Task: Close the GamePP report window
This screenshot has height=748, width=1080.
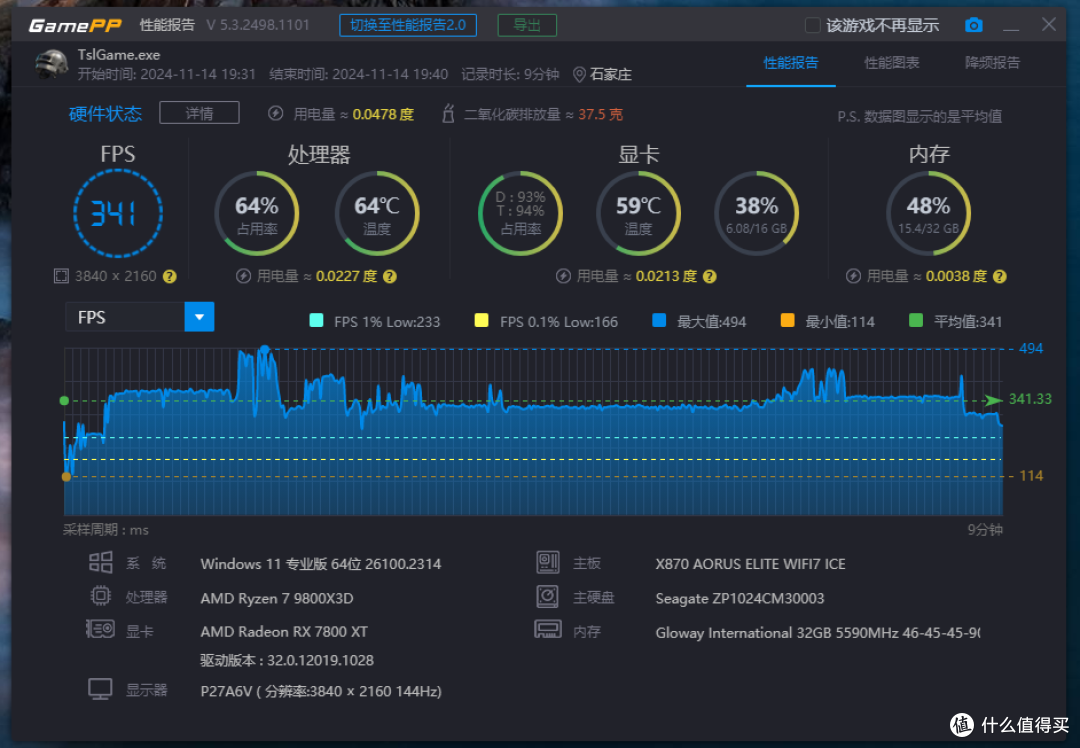Action: [x=1049, y=25]
